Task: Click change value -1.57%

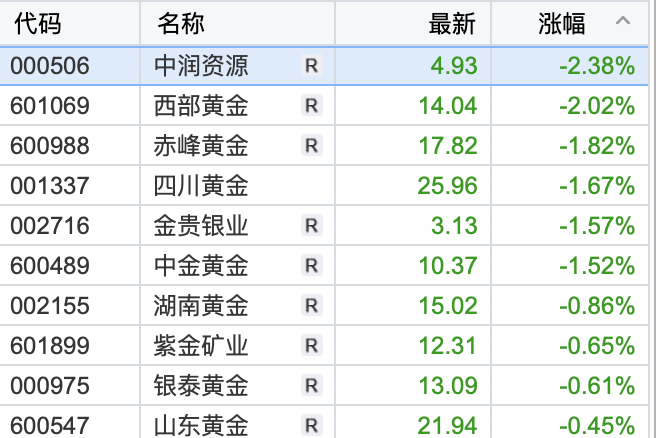Action: (x=597, y=225)
